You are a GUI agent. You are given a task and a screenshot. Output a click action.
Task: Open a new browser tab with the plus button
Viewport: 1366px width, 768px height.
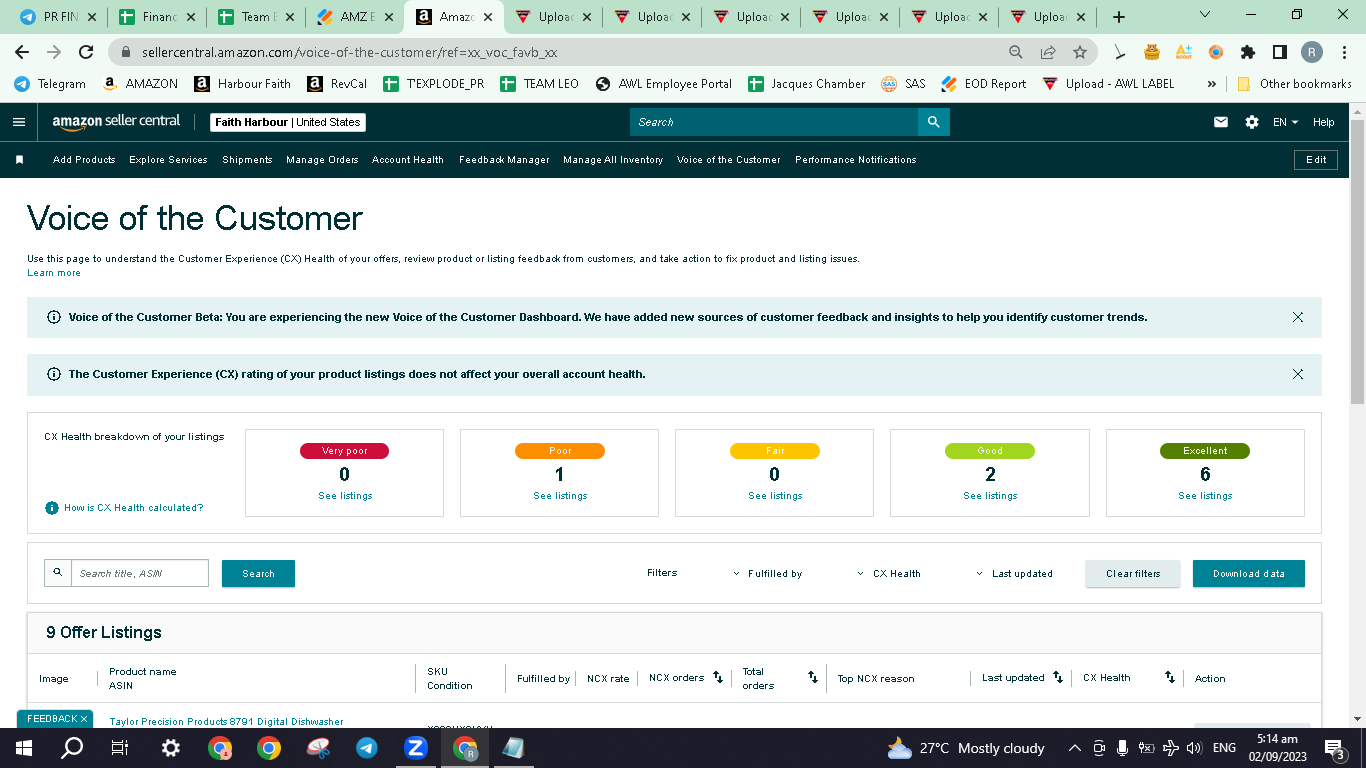pyautogui.click(x=1119, y=17)
